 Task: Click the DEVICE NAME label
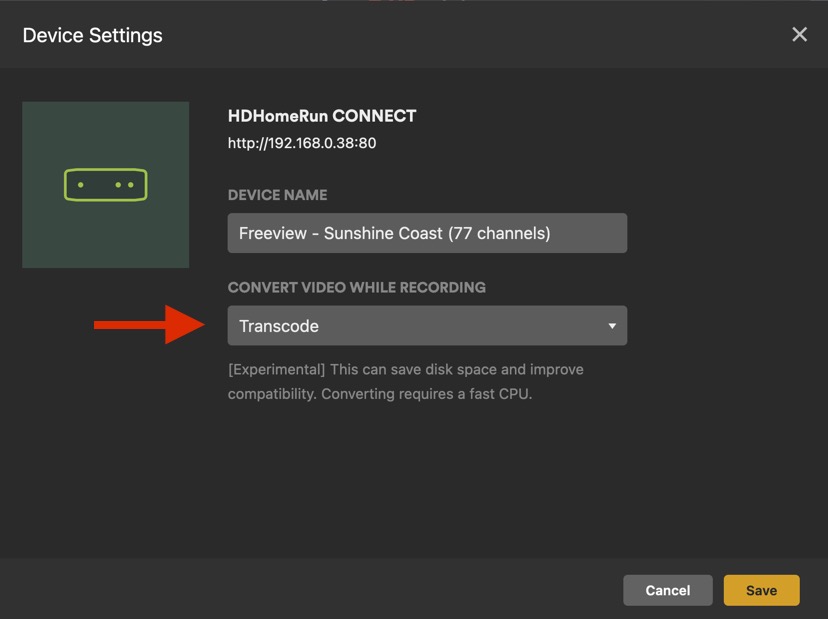pos(277,195)
